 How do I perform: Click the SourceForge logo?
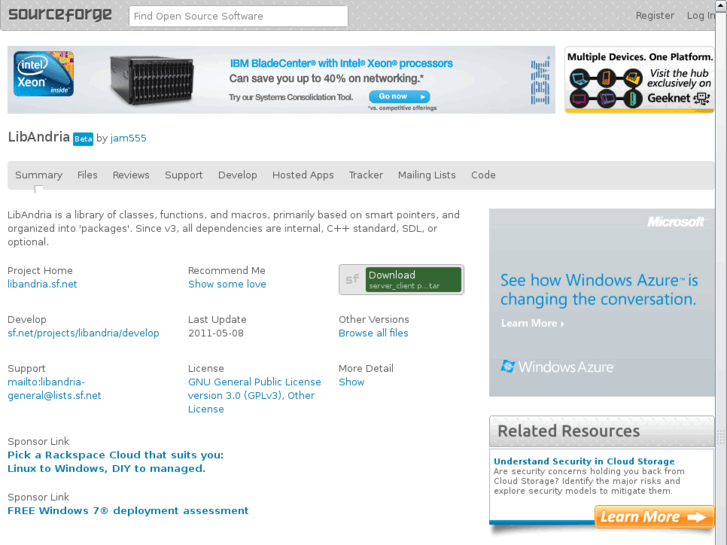pyautogui.click(x=60, y=15)
